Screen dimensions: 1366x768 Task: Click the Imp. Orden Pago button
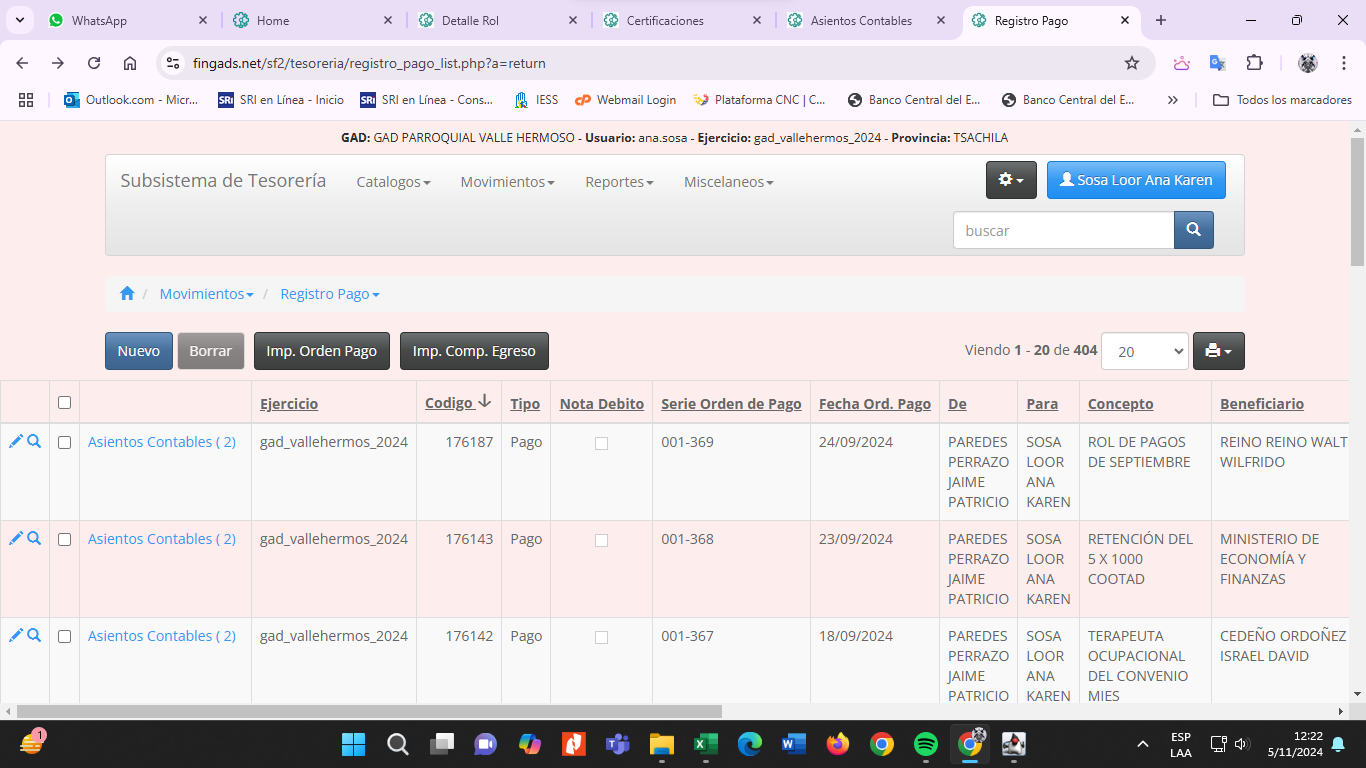tap(321, 351)
